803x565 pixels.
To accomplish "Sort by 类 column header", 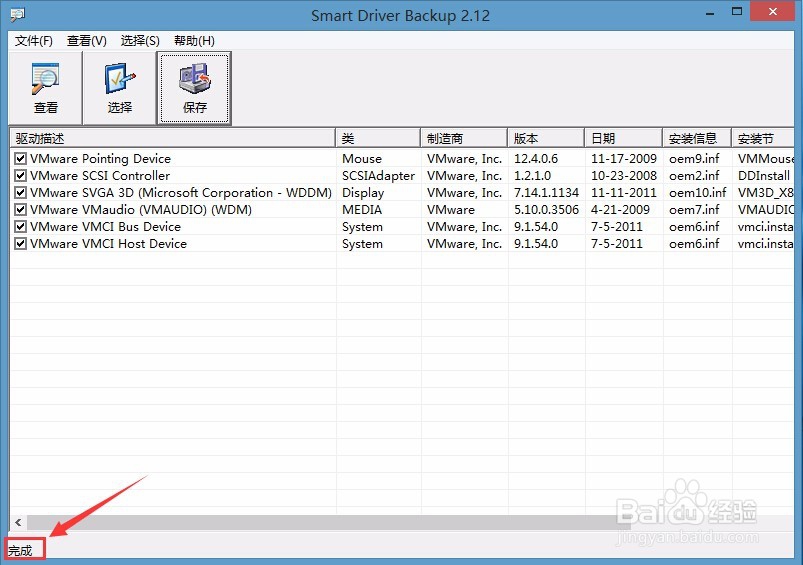I will click(378, 138).
